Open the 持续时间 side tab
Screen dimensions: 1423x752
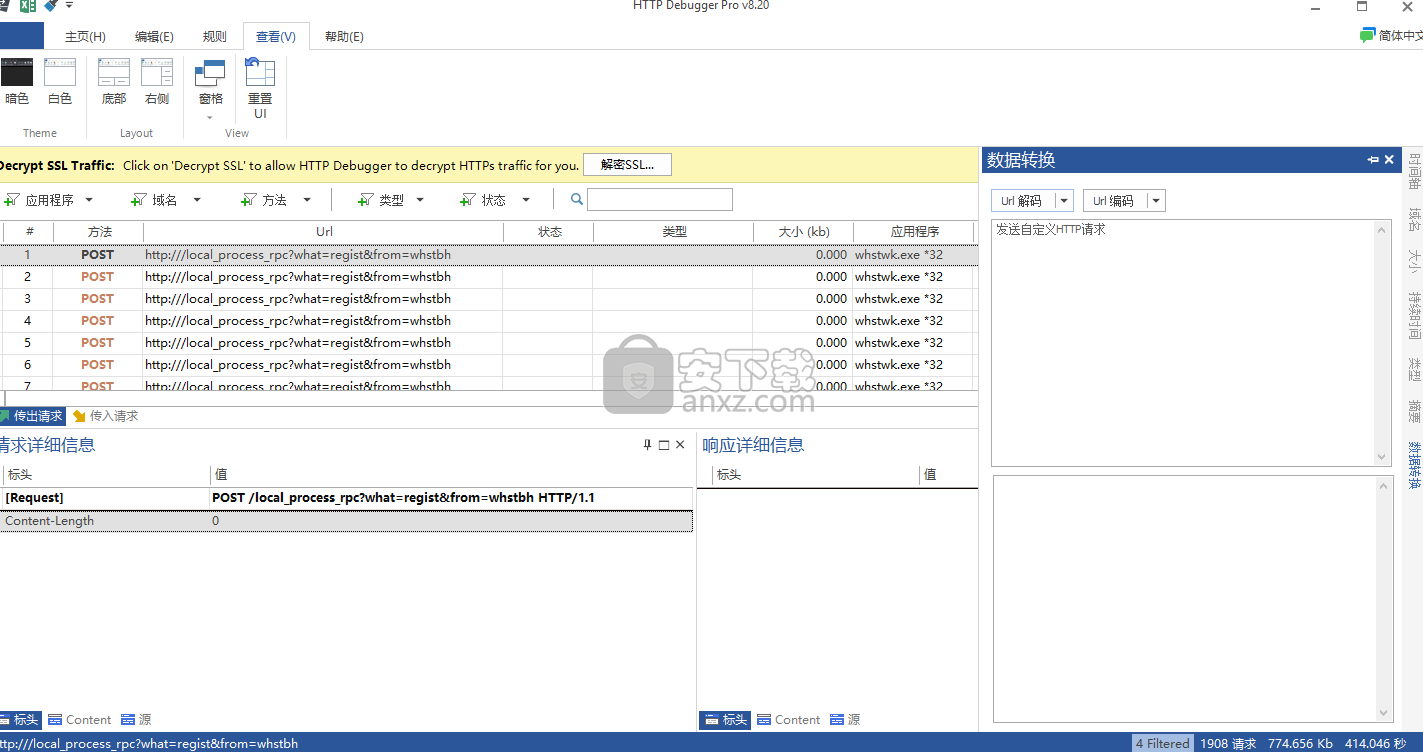(x=1414, y=316)
